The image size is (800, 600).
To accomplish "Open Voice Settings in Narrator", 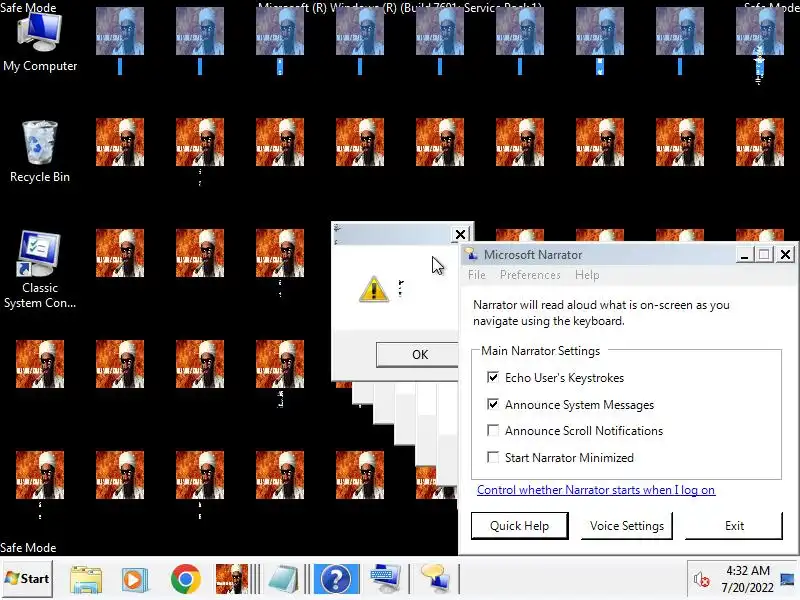I will (627, 526).
